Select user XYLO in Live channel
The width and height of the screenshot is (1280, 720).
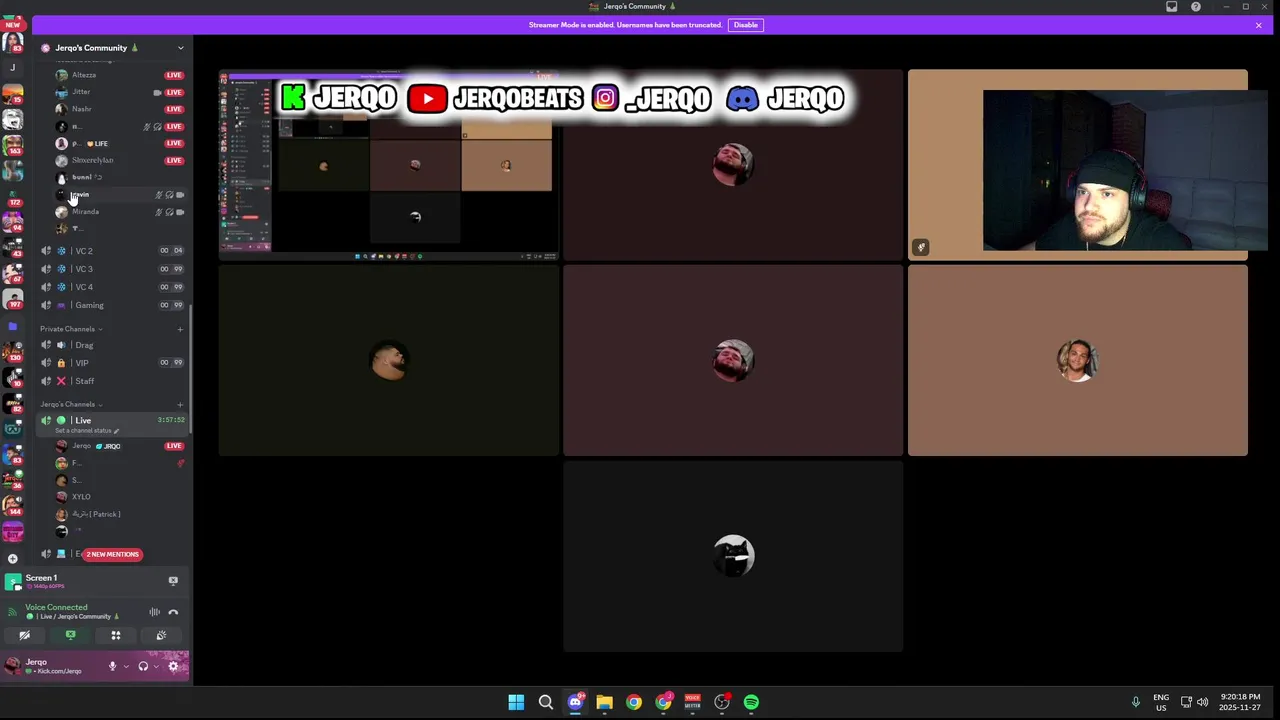[x=81, y=497]
